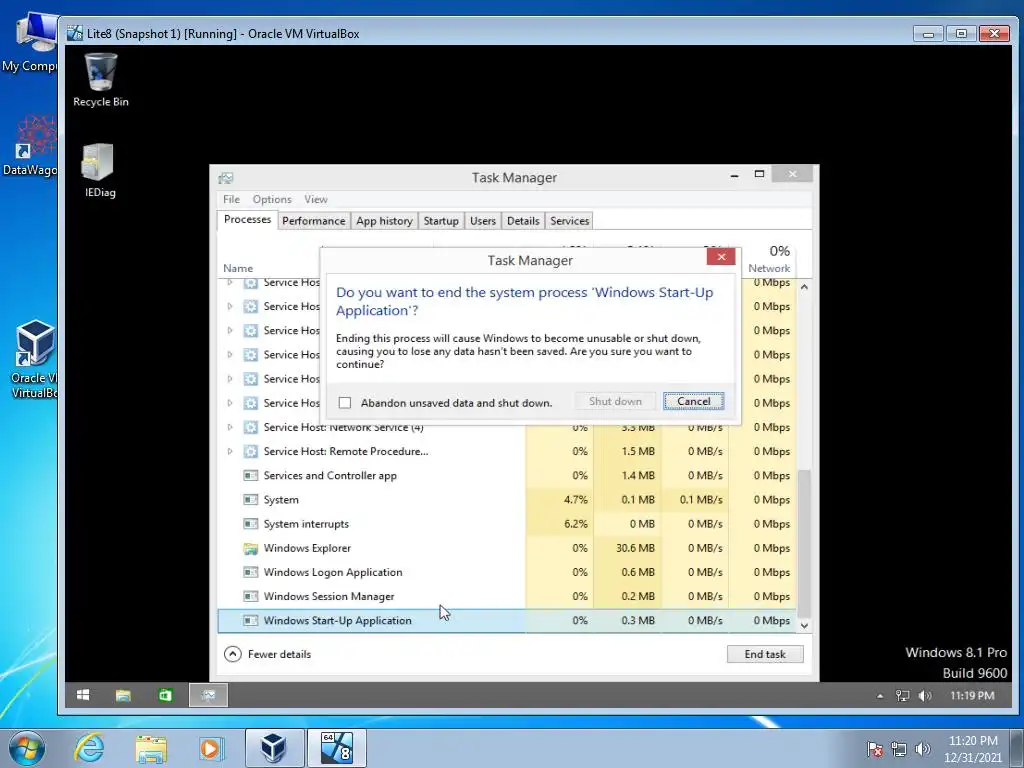The image size is (1024, 768).
Task: Open the Oracle VM VirtualBox desktop shortcut
Action: (34, 359)
